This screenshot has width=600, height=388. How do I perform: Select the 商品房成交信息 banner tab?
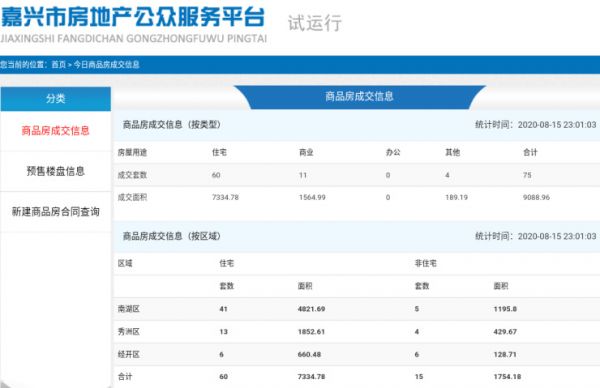click(359, 96)
